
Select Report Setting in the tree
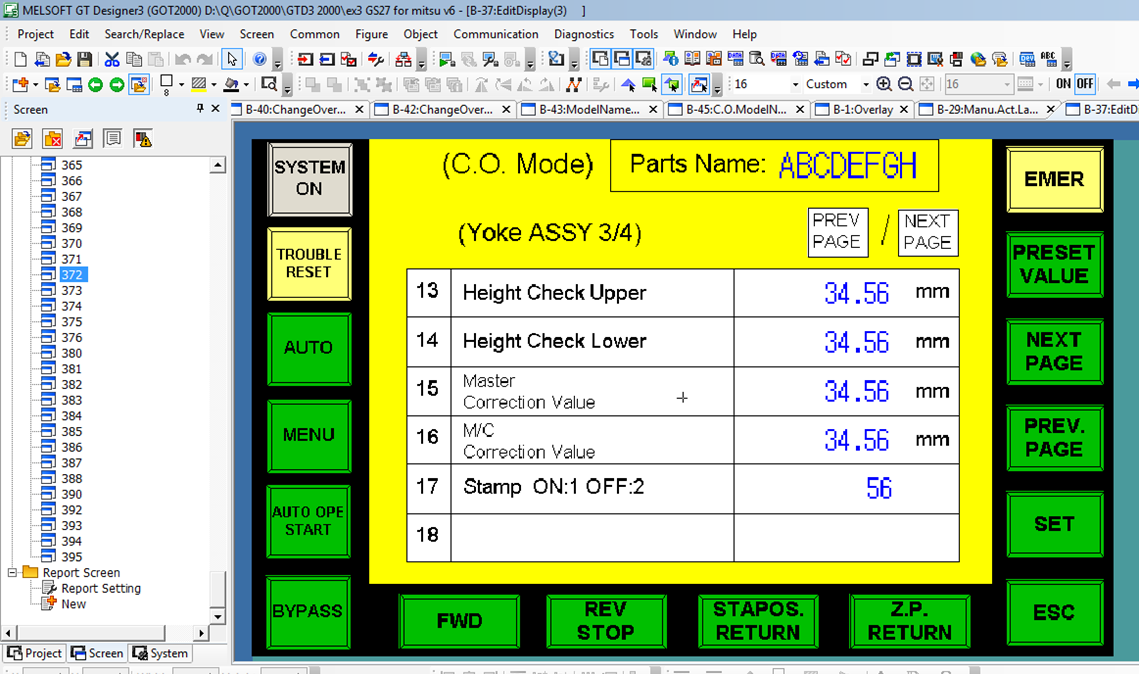(x=101, y=588)
